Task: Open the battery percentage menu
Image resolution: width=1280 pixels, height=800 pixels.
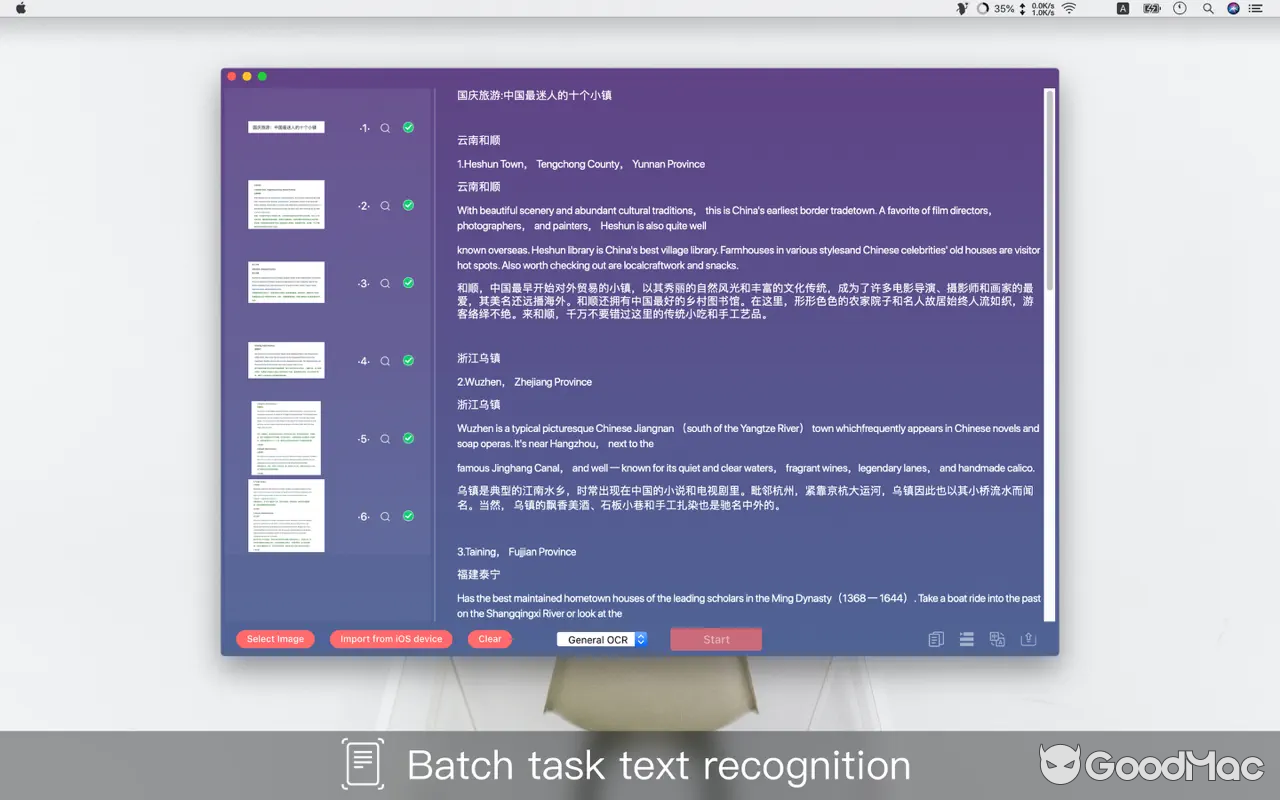Action: pyautogui.click(x=1001, y=8)
